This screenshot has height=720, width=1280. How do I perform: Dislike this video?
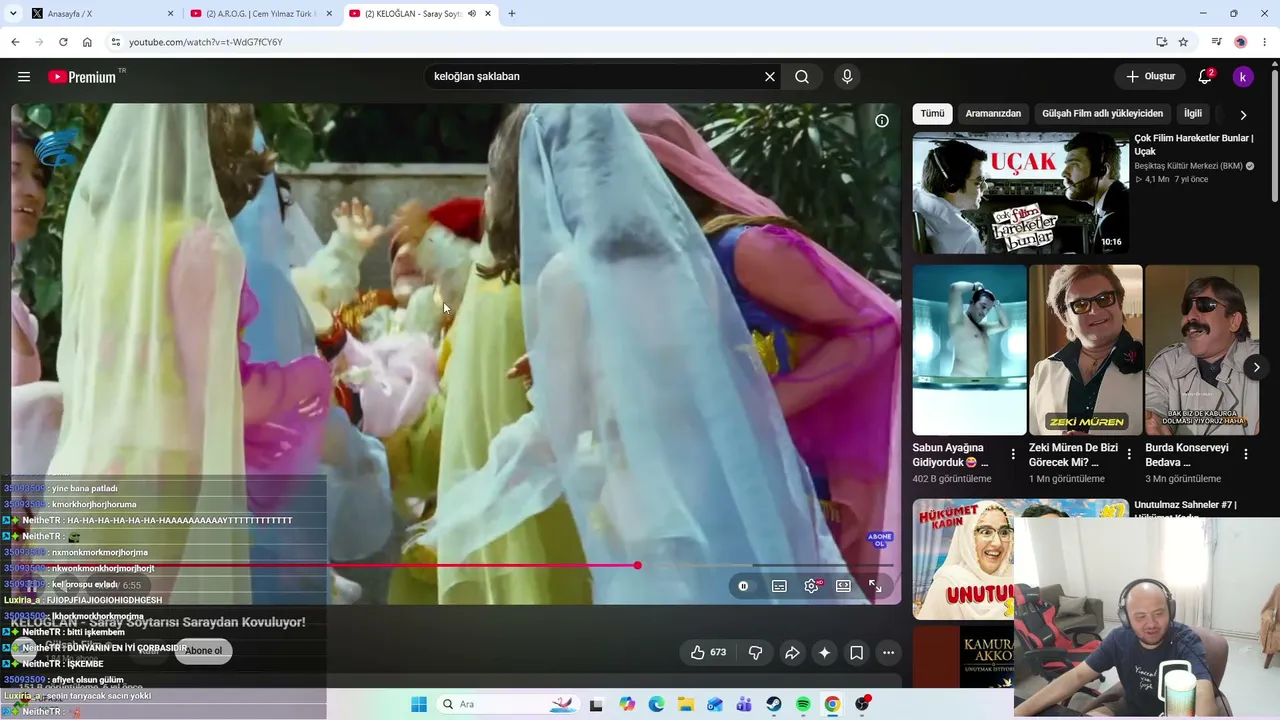(756, 653)
